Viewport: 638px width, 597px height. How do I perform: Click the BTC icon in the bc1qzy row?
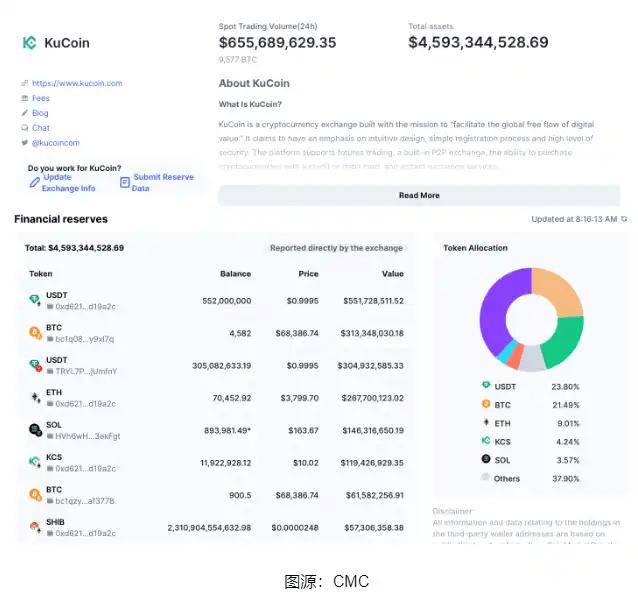click(x=35, y=495)
